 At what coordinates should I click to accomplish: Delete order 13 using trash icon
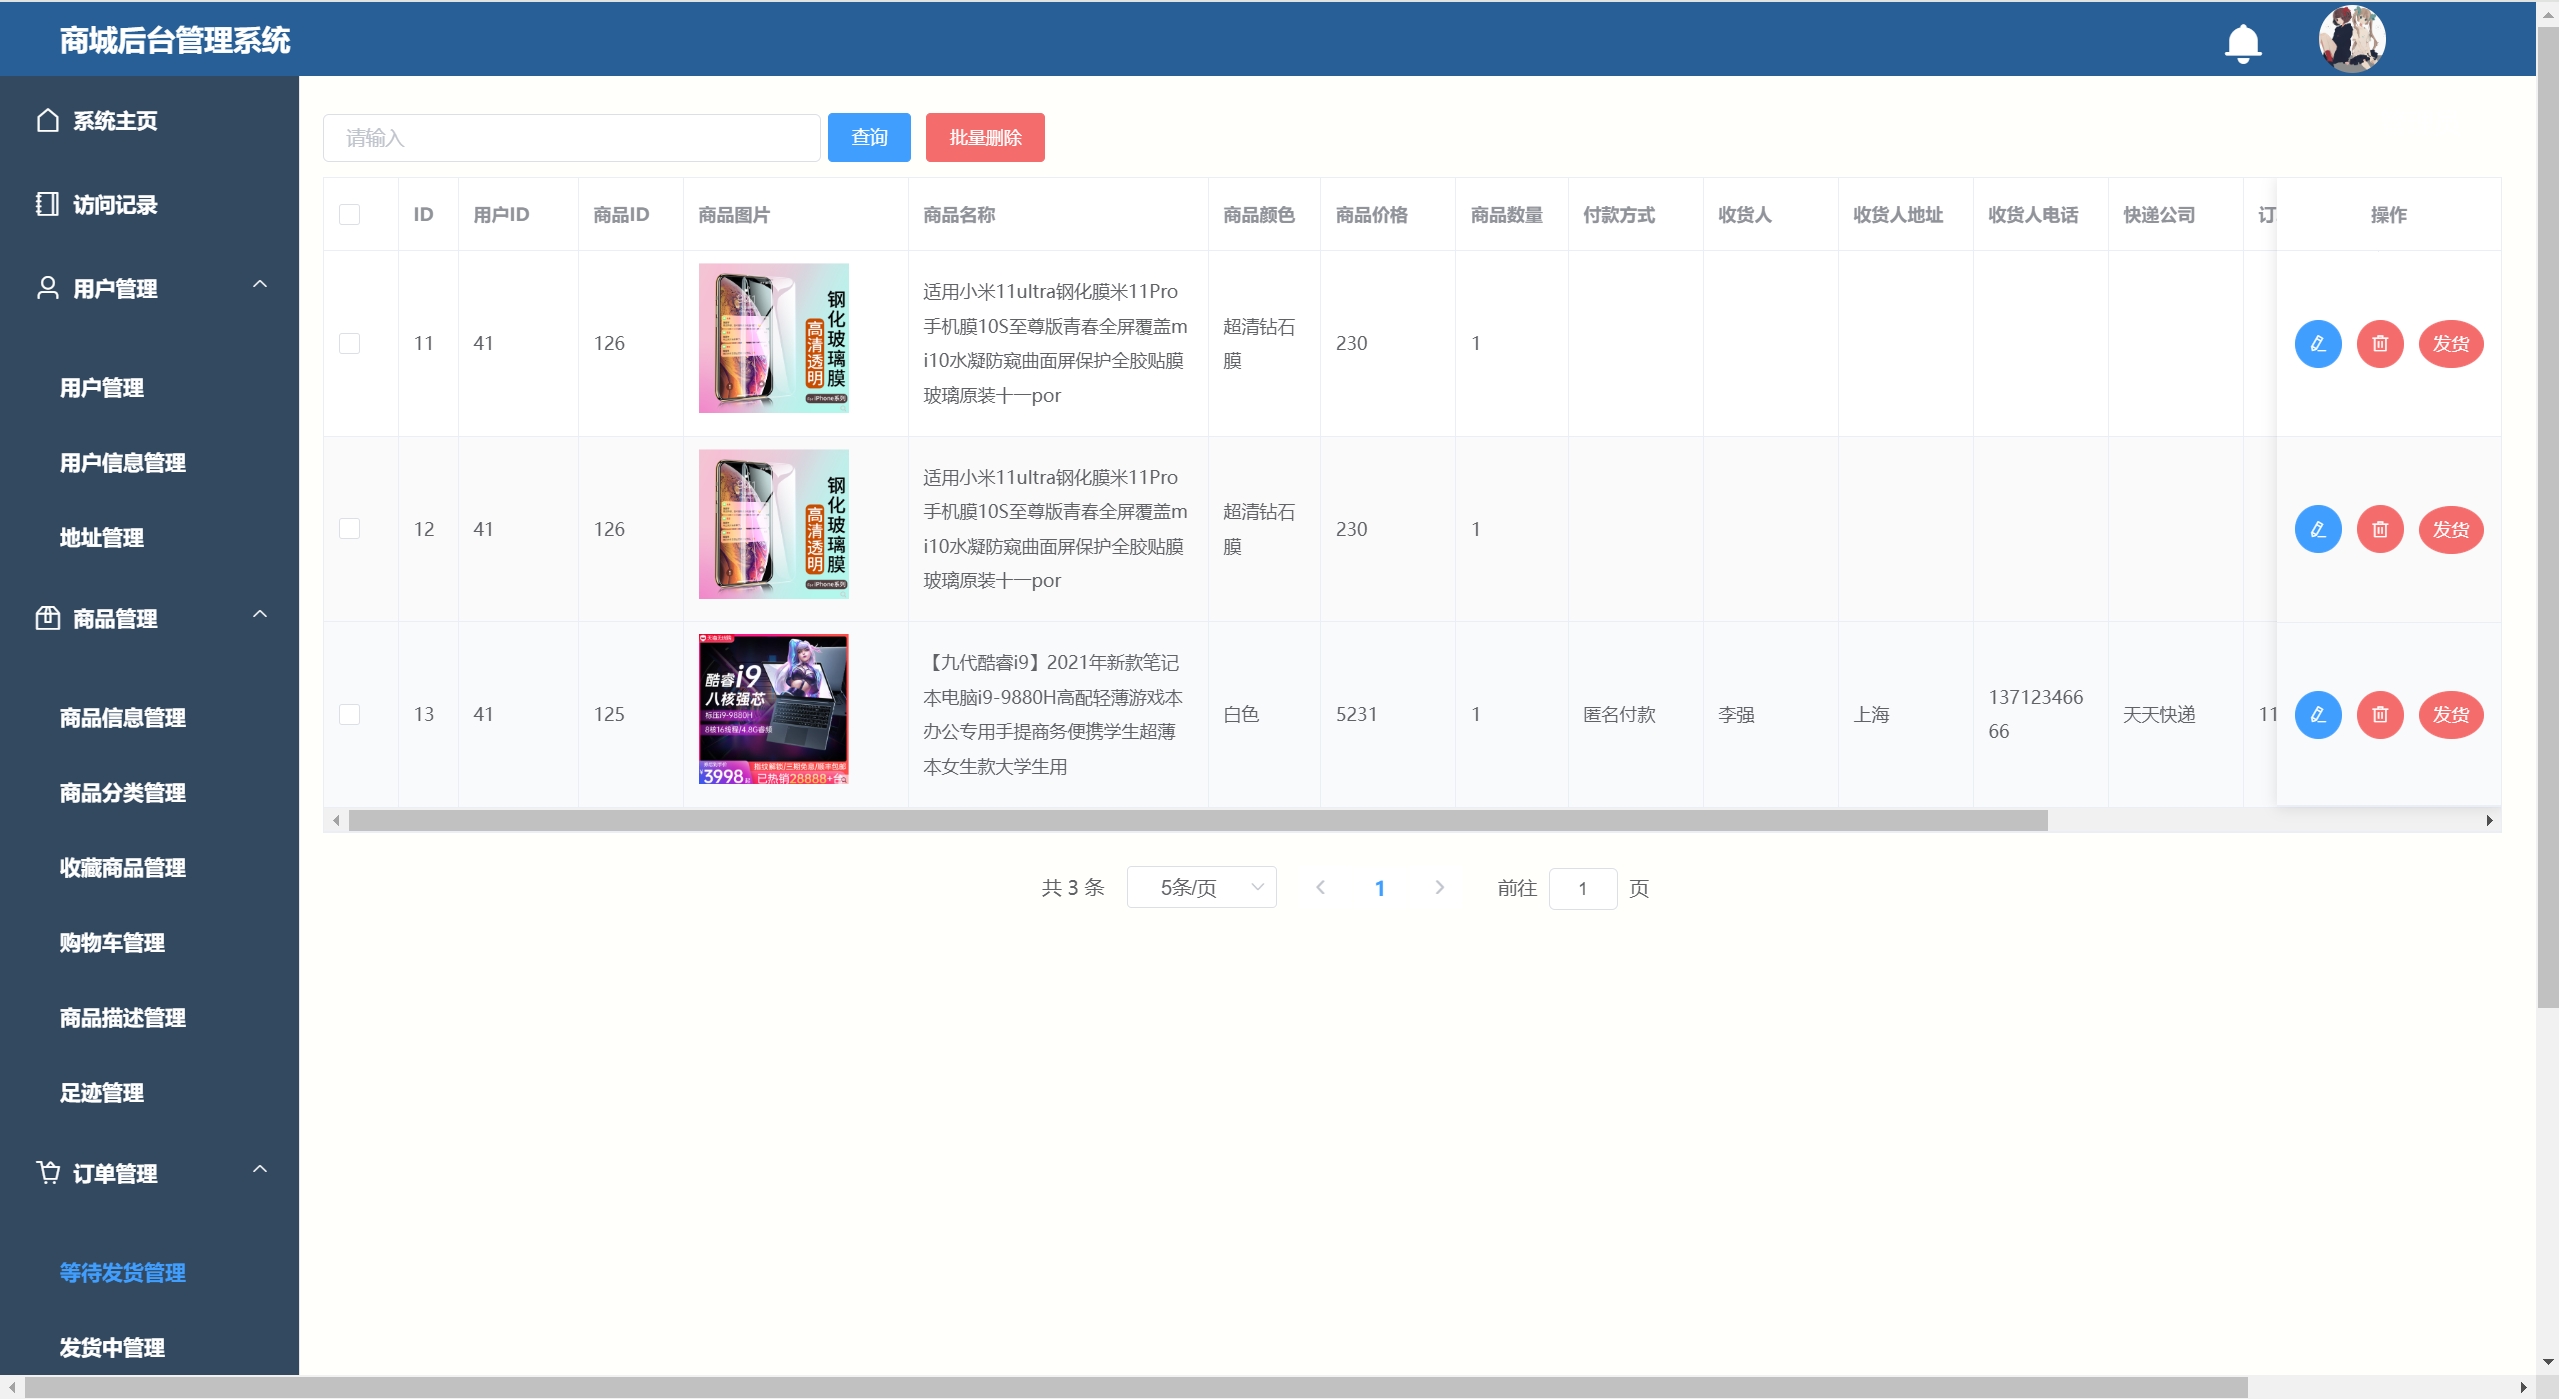pyautogui.click(x=2379, y=715)
